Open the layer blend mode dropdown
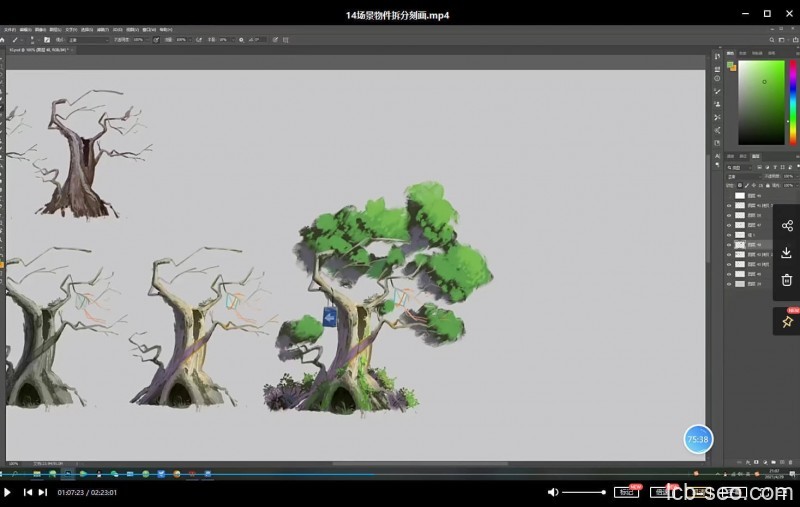This screenshot has height=507, width=800. pyautogui.click(x=743, y=176)
